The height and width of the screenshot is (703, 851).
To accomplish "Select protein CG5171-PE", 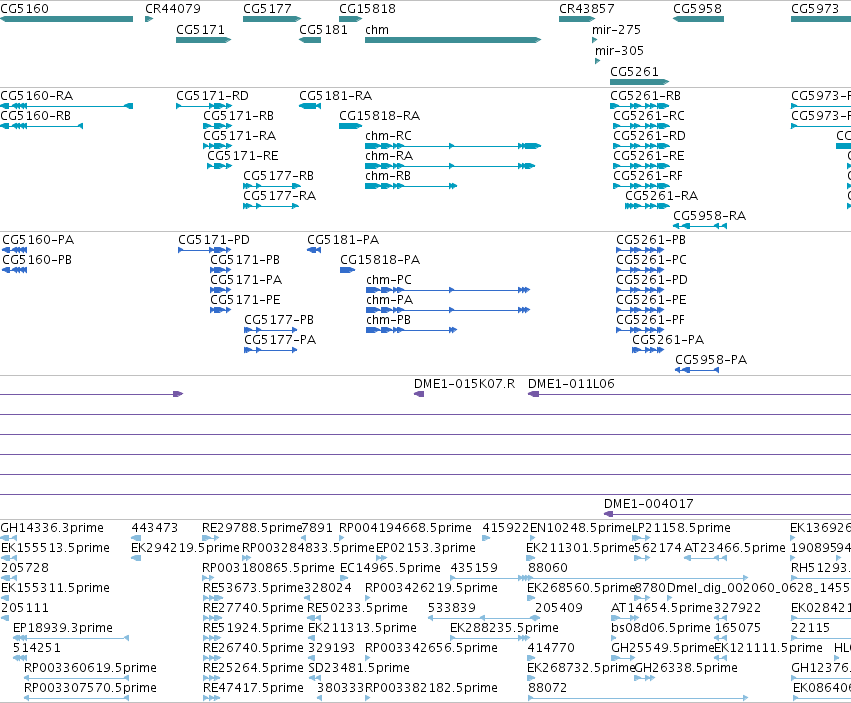I will point(245,300).
